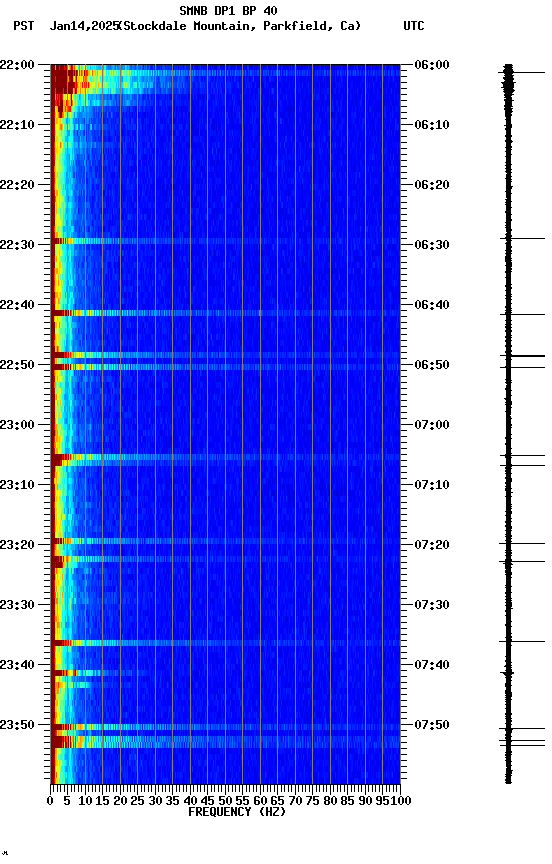Click the title text "SMNB DP1 BP 40"
This screenshot has height=864, width=552.
click(228, 10)
